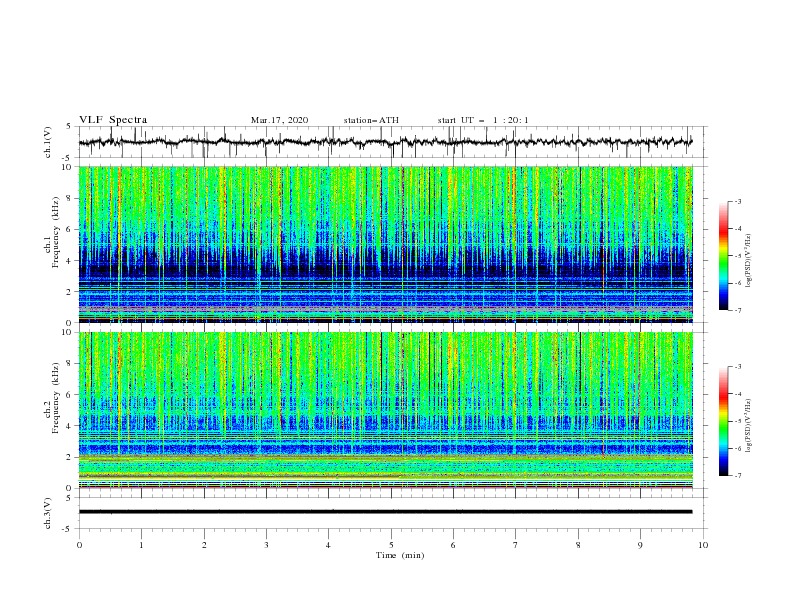792x612 pixels.
Task: Click the "7" tick on the time axis
Action: 515,545
